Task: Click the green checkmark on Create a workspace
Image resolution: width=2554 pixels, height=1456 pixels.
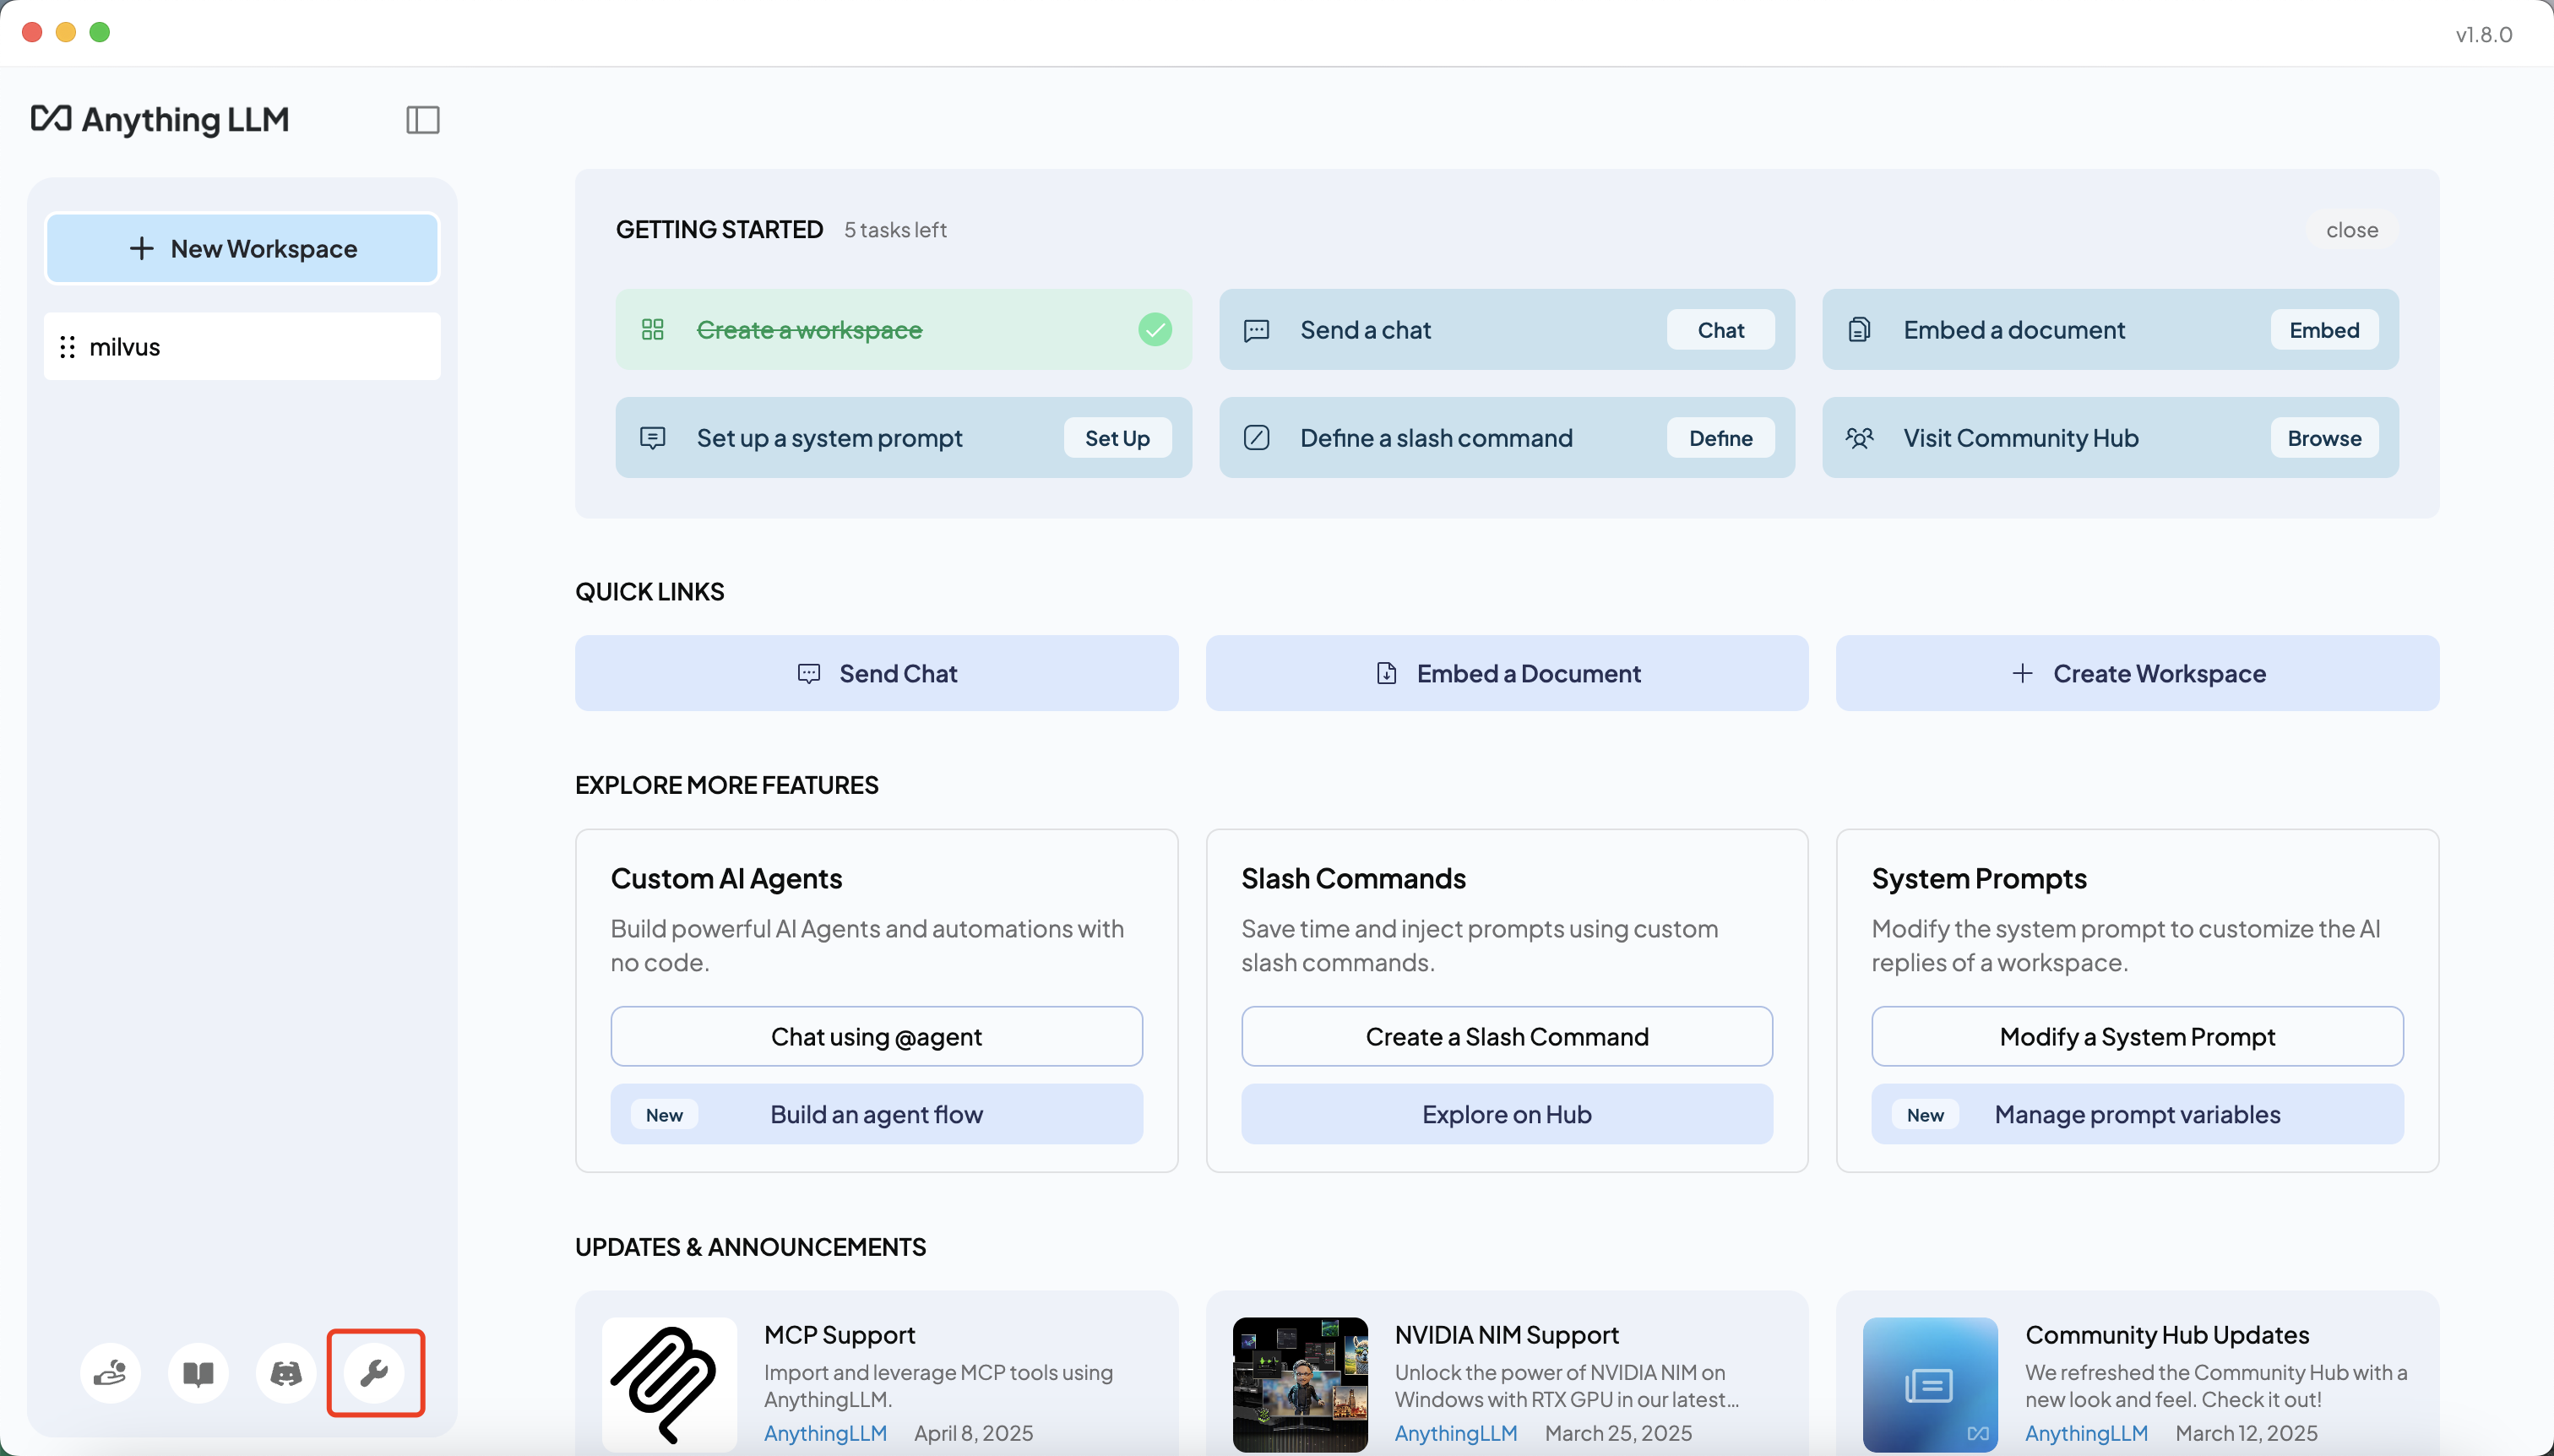Action: pyautogui.click(x=1155, y=329)
